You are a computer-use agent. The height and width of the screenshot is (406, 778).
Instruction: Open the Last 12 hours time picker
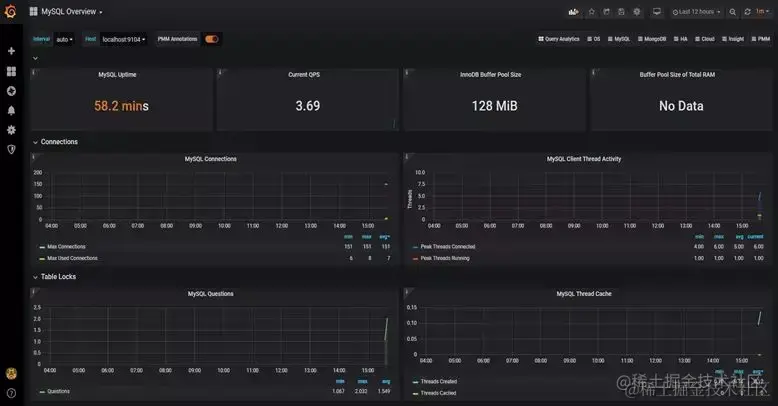[x=697, y=12]
